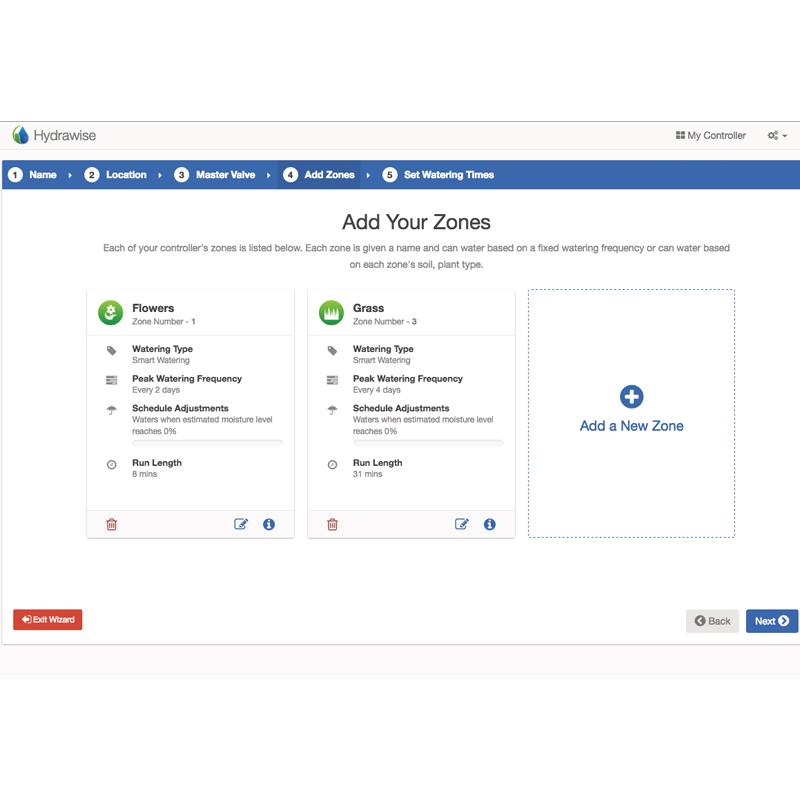Click the red Exit Wizard button
800x800 pixels.
(48, 620)
